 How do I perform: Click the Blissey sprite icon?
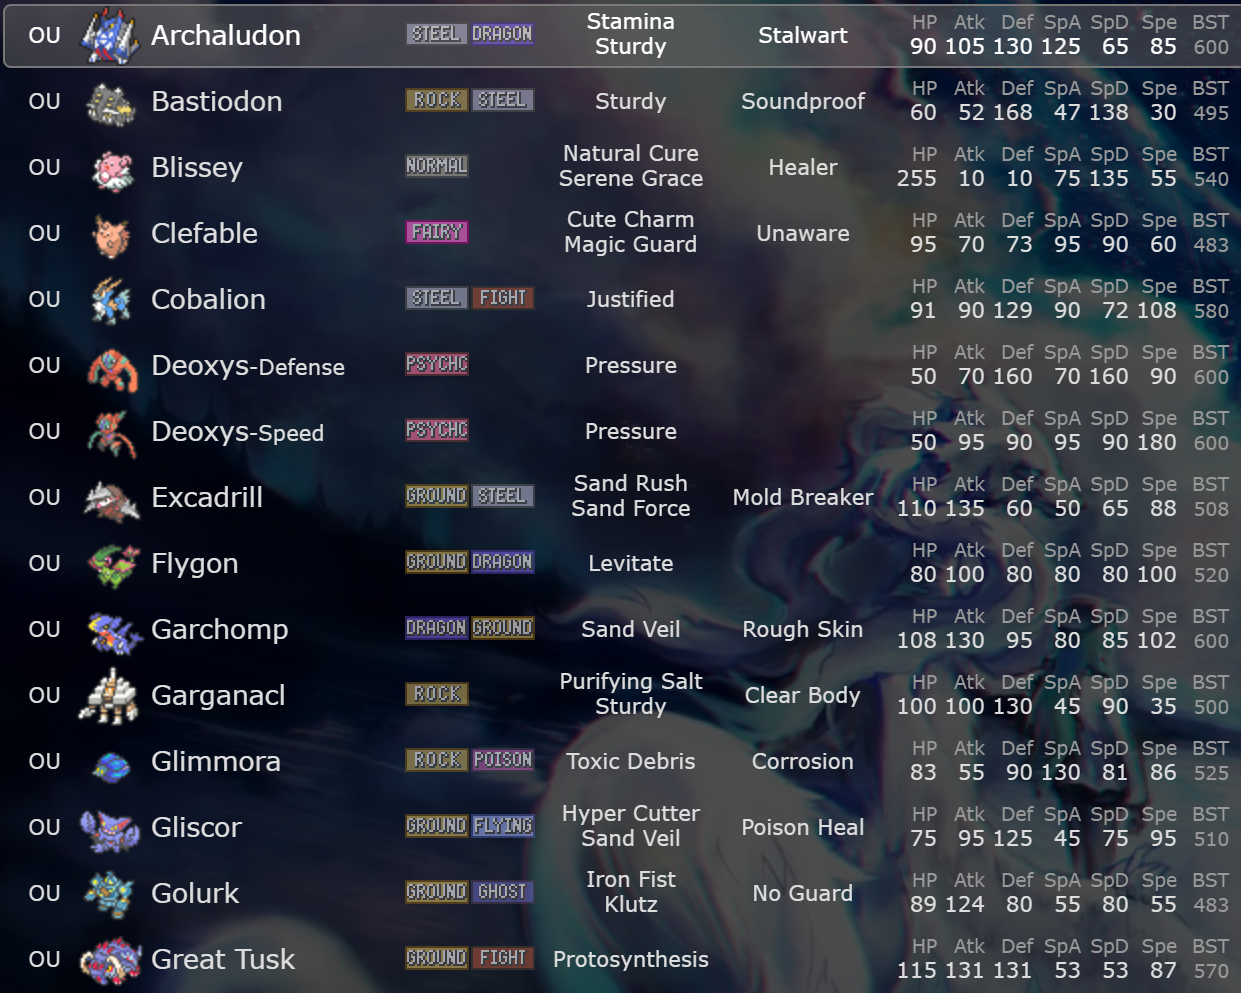(111, 169)
